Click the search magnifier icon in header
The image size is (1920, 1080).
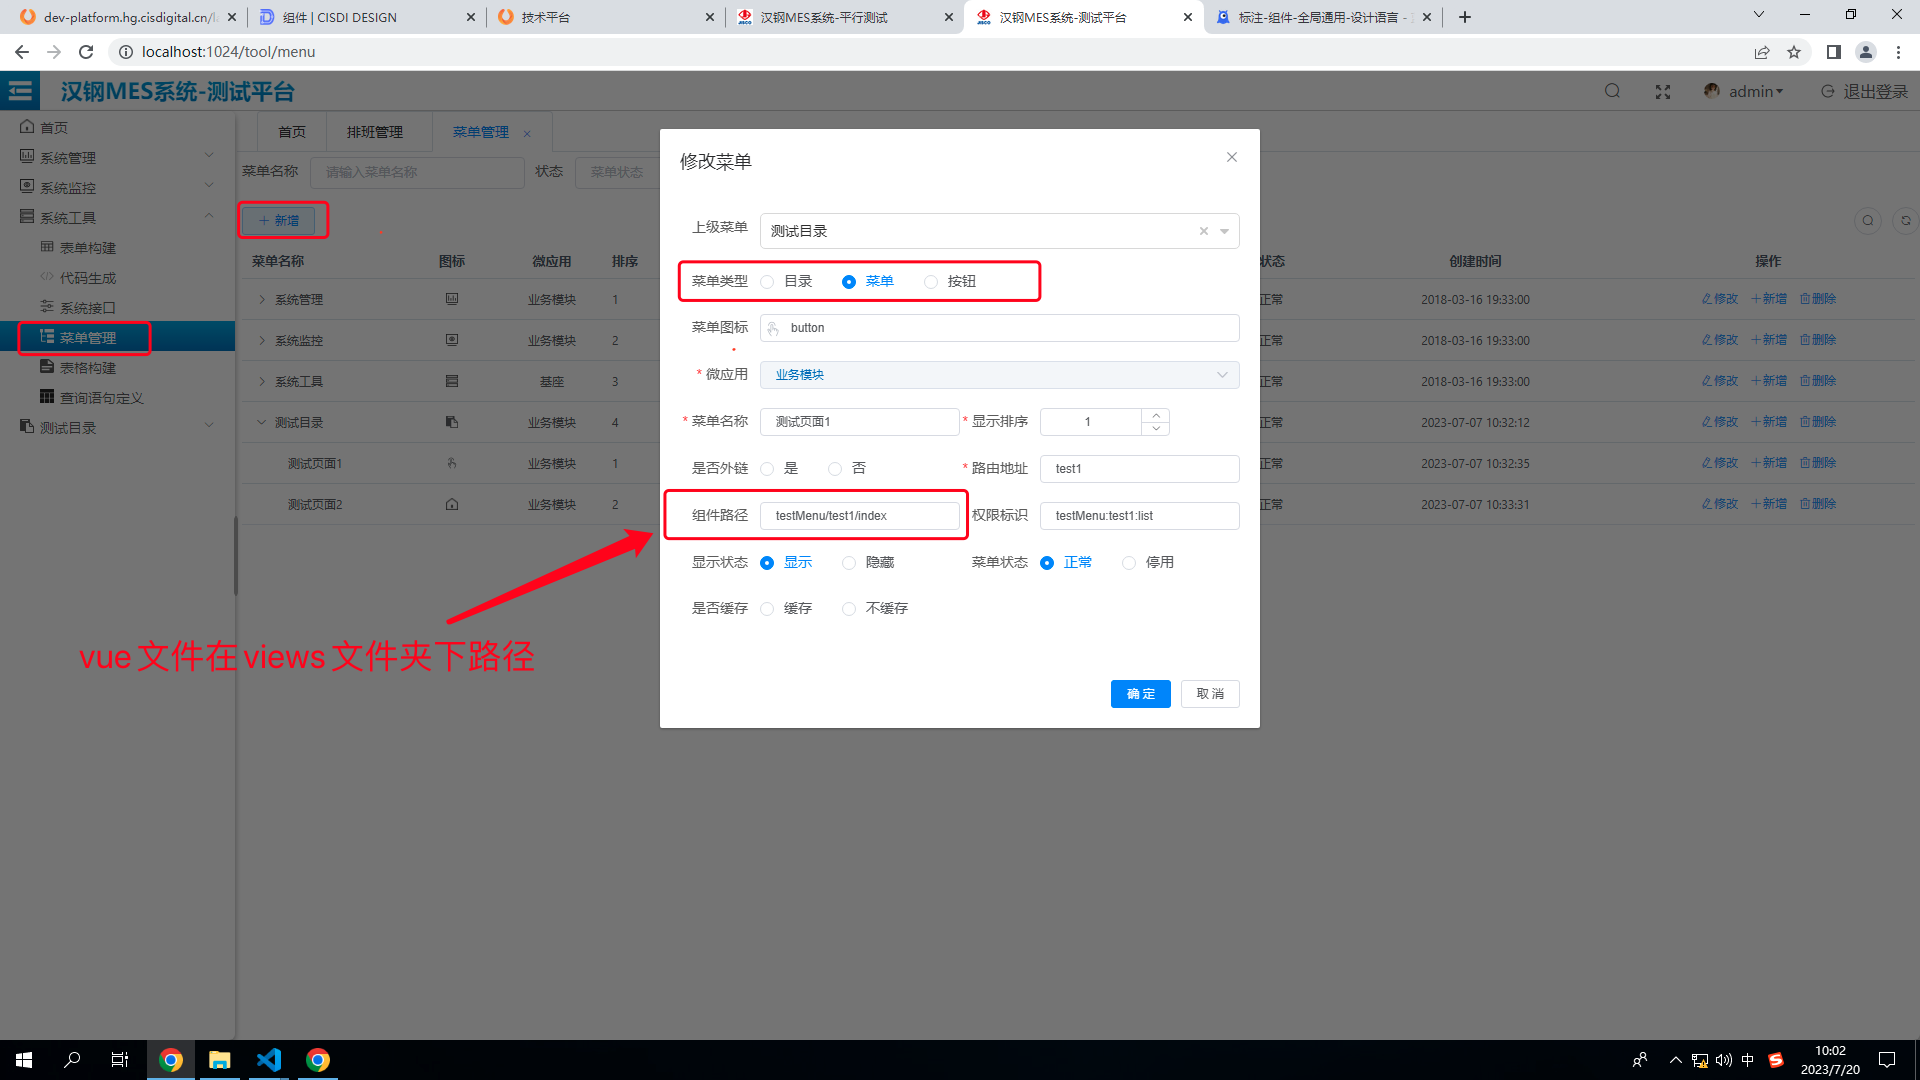1612,91
